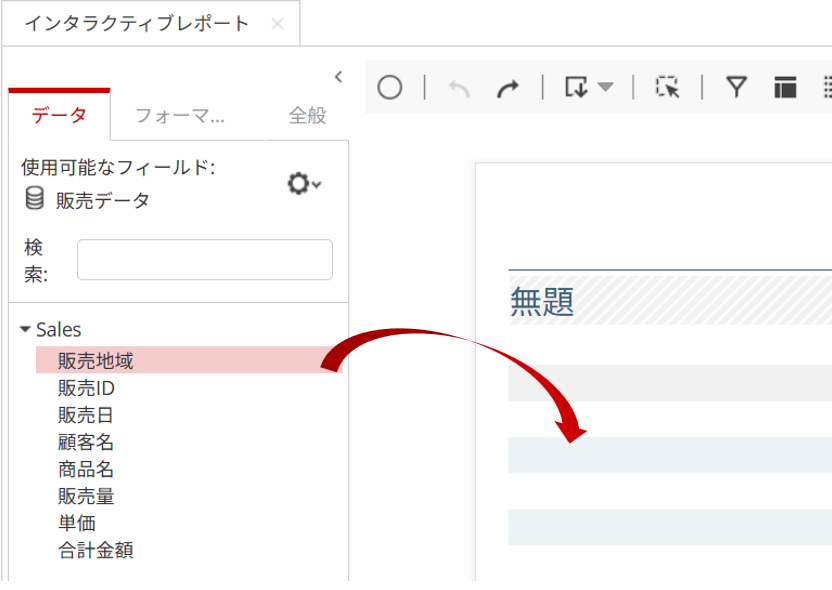
Task: Select the 商品名 field
Action: [85, 470]
